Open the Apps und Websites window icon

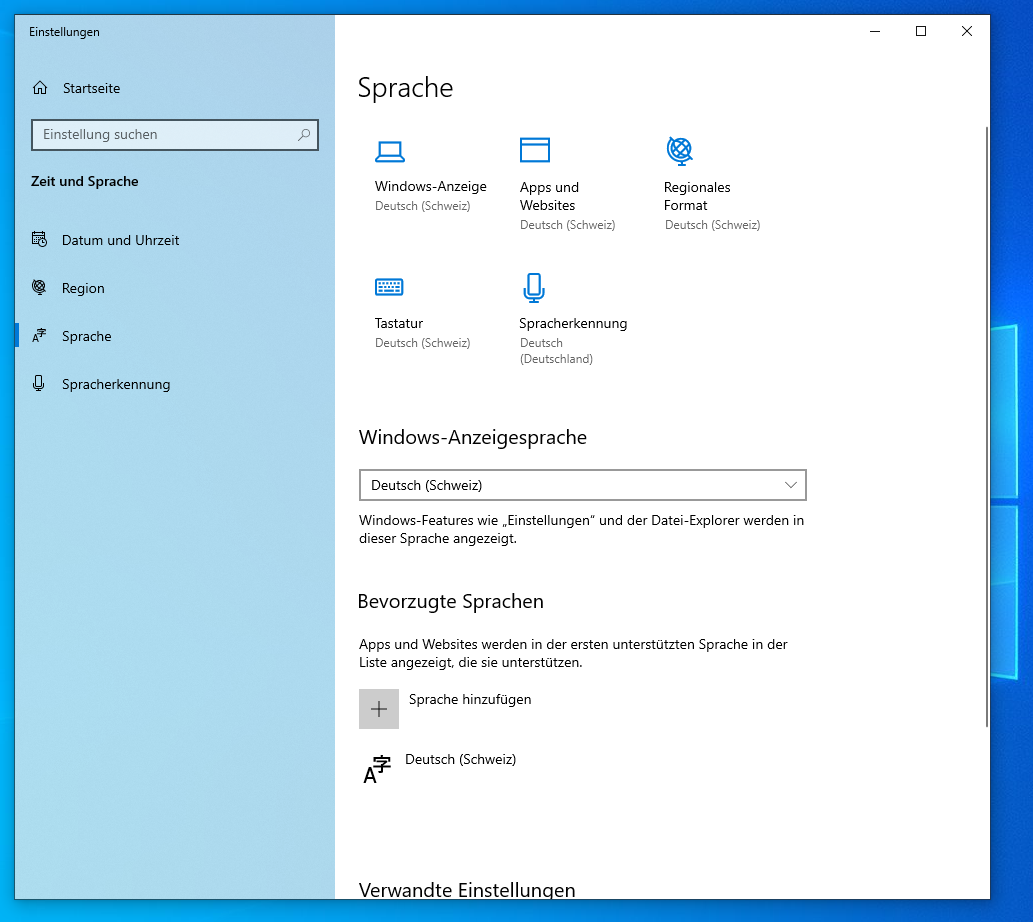pyautogui.click(x=535, y=150)
